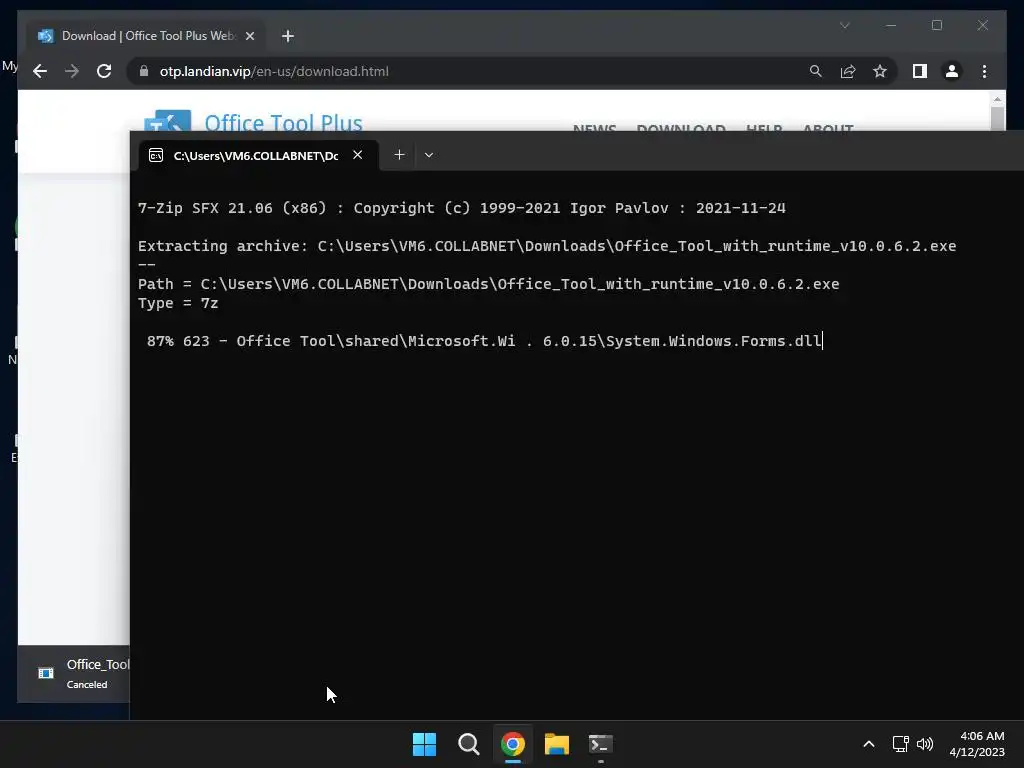Open File Explorer from taskbar
This screenshot has width=1024, height=768.
tap(556, 744)
